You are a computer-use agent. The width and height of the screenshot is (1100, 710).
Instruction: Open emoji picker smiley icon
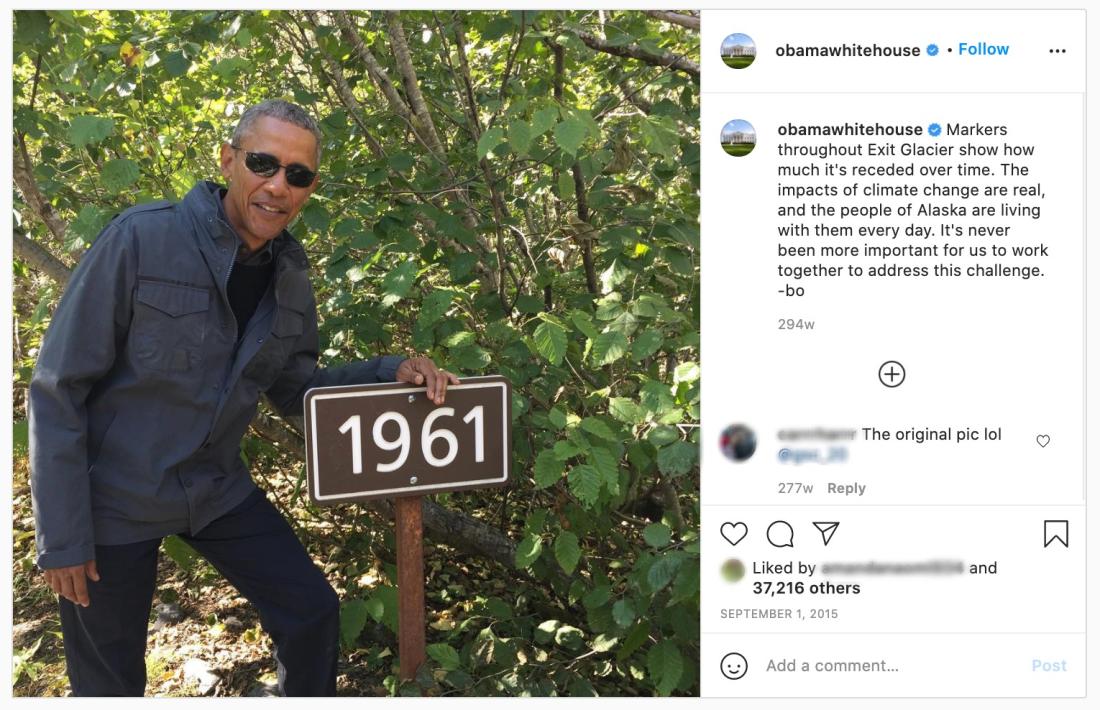pyautogui.click(x=734, y=666)
